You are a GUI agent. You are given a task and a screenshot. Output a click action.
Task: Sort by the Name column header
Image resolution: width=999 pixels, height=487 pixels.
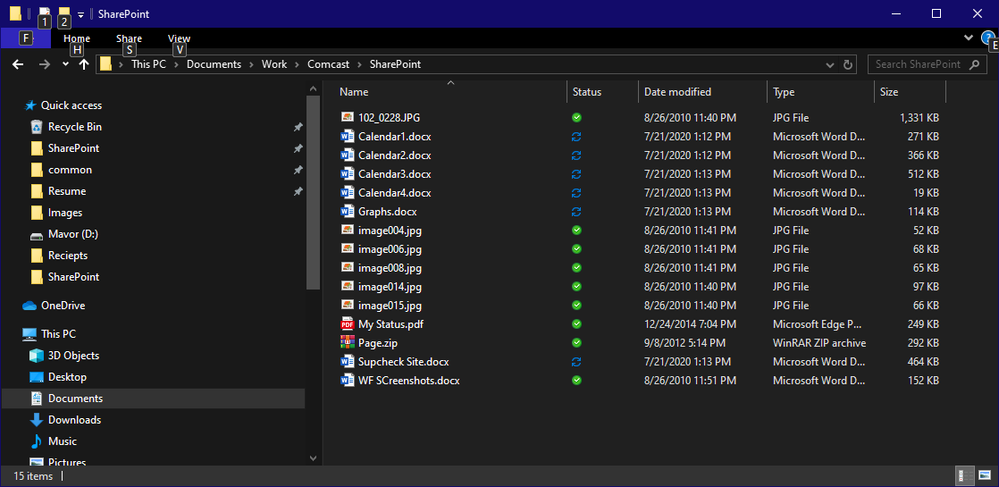(450, 92)
